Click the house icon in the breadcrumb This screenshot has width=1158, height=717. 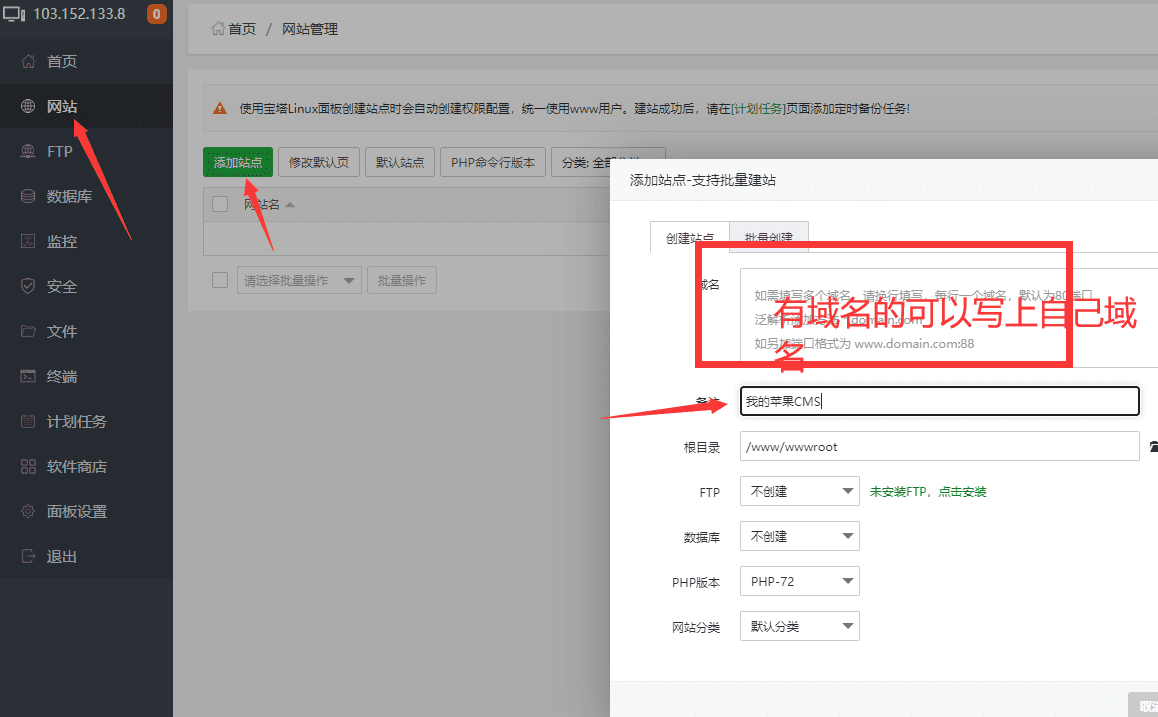(x=218, y=29)
